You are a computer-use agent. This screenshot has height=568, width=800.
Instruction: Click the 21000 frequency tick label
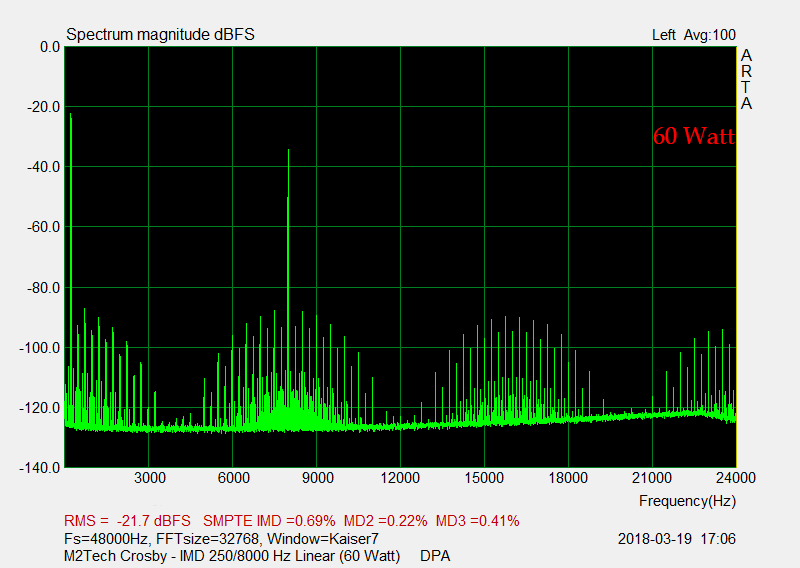[652, 478]
